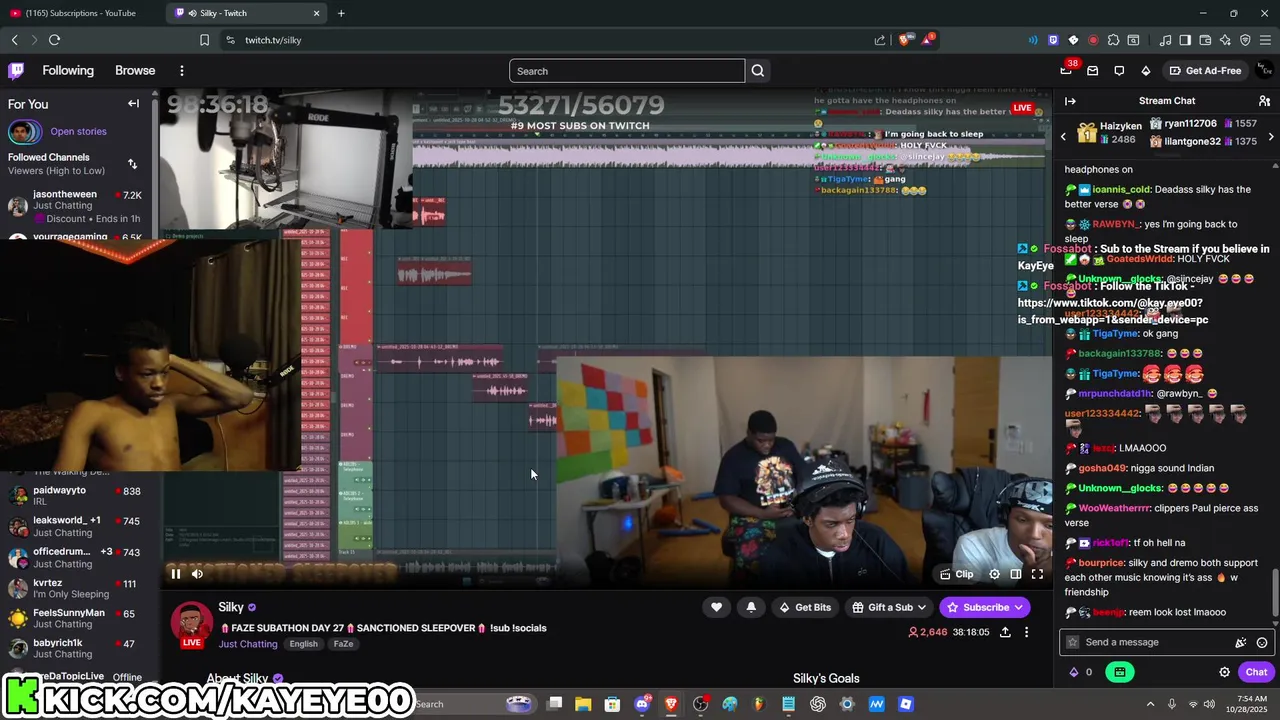The width and height of the screenshot is (1280, 720).
Task: Follow heart icon for Silky
Action: tap(716, 607)
